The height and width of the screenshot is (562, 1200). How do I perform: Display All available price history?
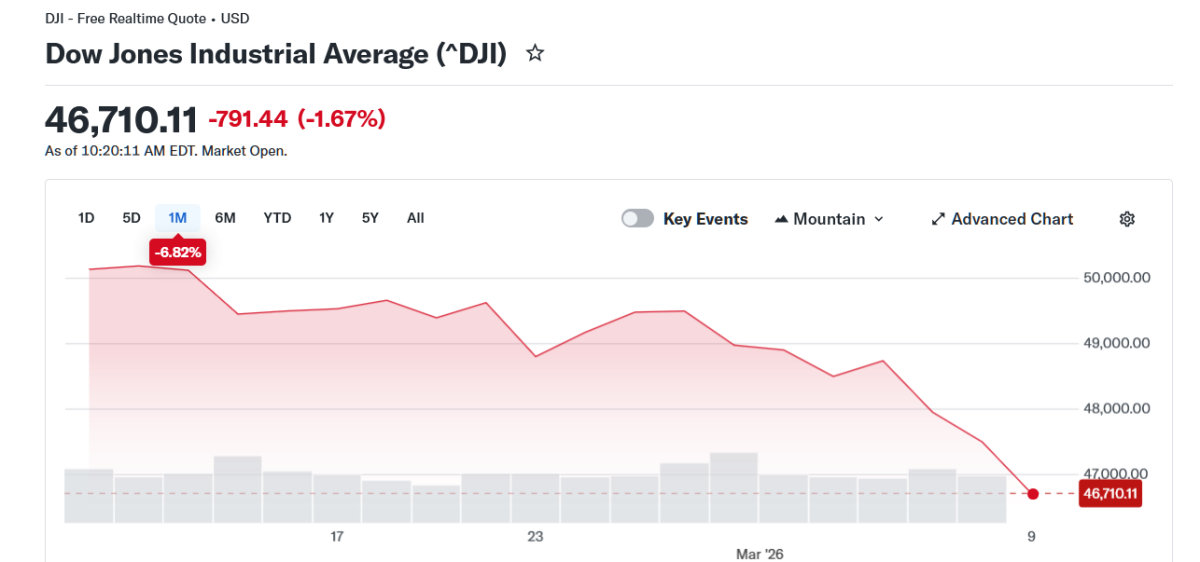415,218
